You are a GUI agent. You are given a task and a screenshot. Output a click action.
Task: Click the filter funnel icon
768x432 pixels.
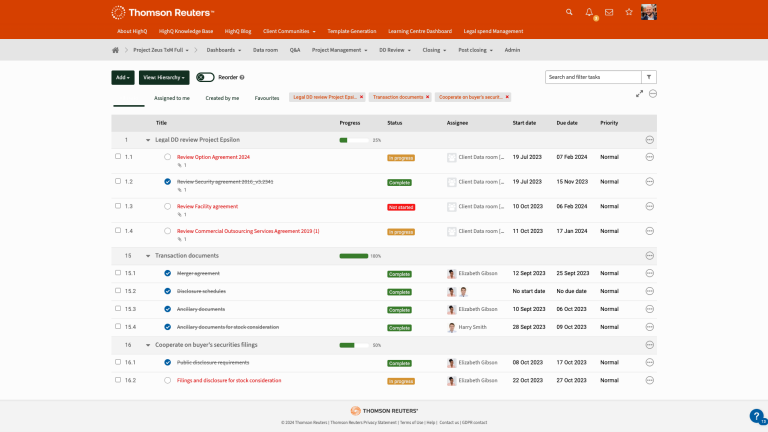coord(649,76)
